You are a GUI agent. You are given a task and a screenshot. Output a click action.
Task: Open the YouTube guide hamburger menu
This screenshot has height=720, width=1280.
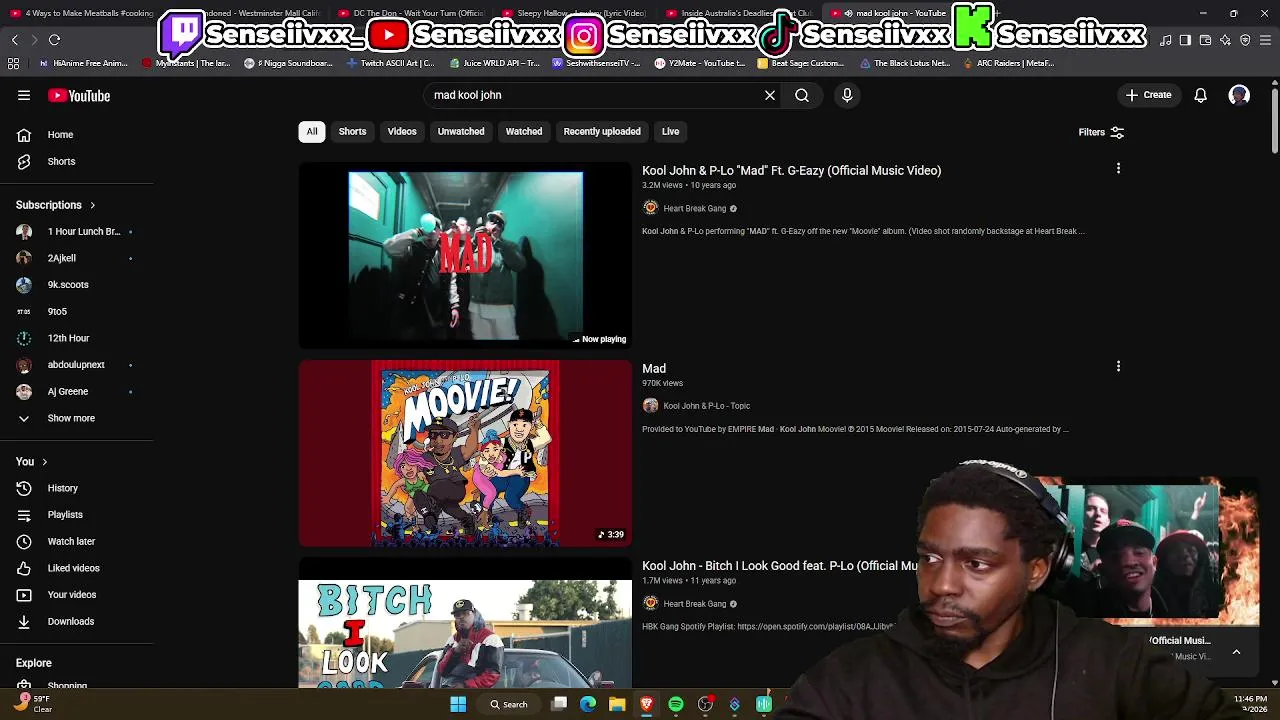24,95
